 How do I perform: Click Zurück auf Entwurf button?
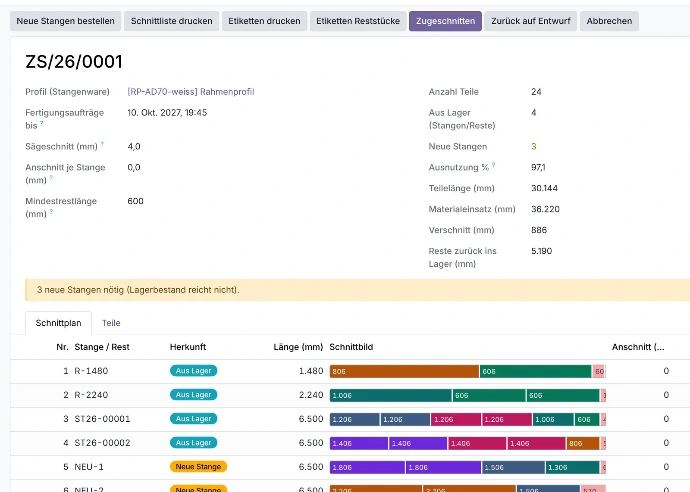[531, 21]
